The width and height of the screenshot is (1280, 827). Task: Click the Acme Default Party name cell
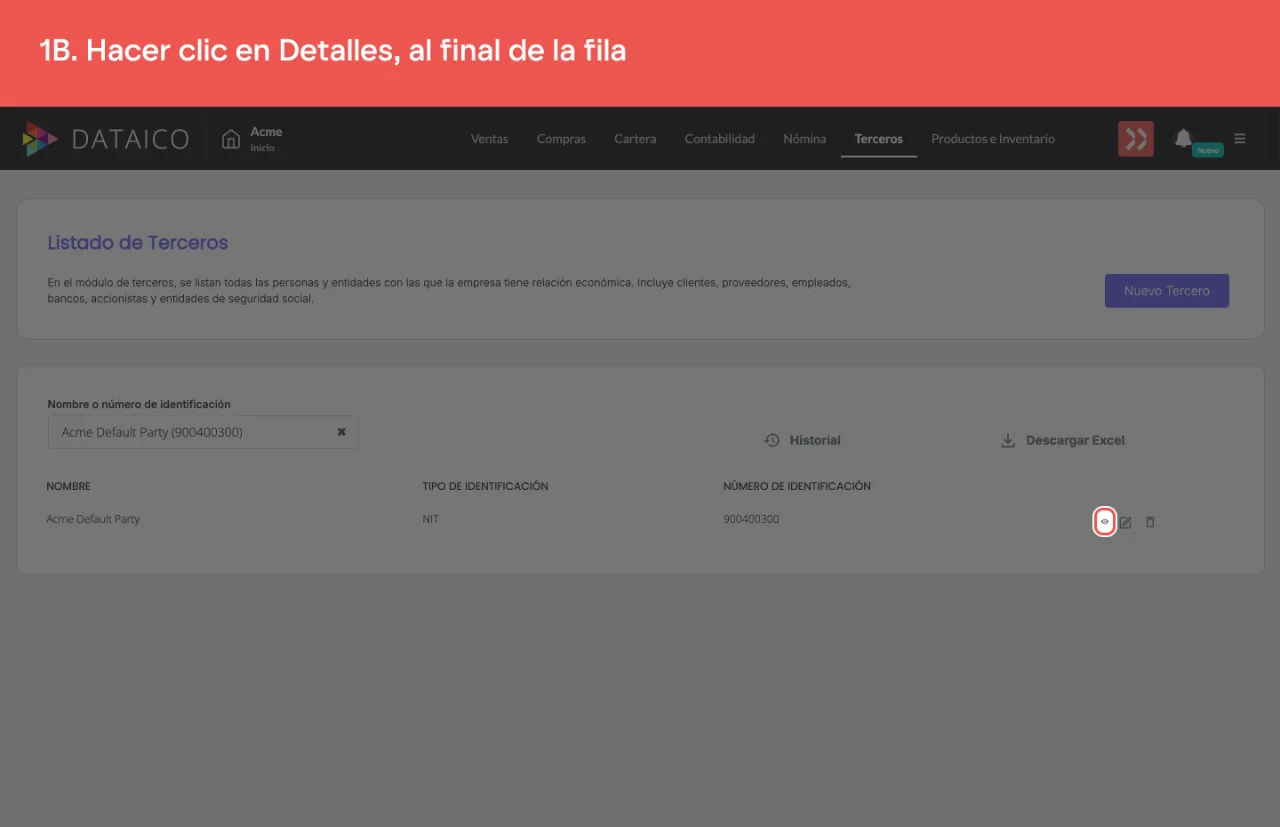pos(93,519)
